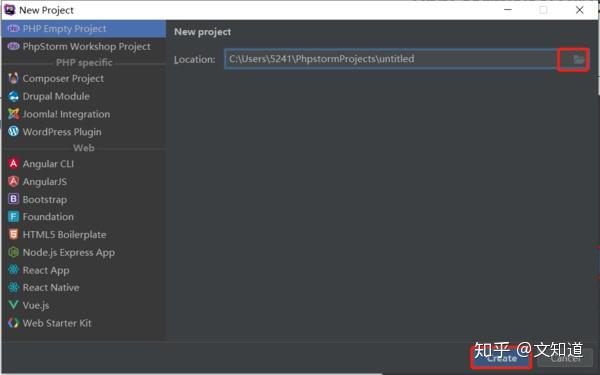Click the Vue.js V icon
600x375 pixels.
pos(13,305)
